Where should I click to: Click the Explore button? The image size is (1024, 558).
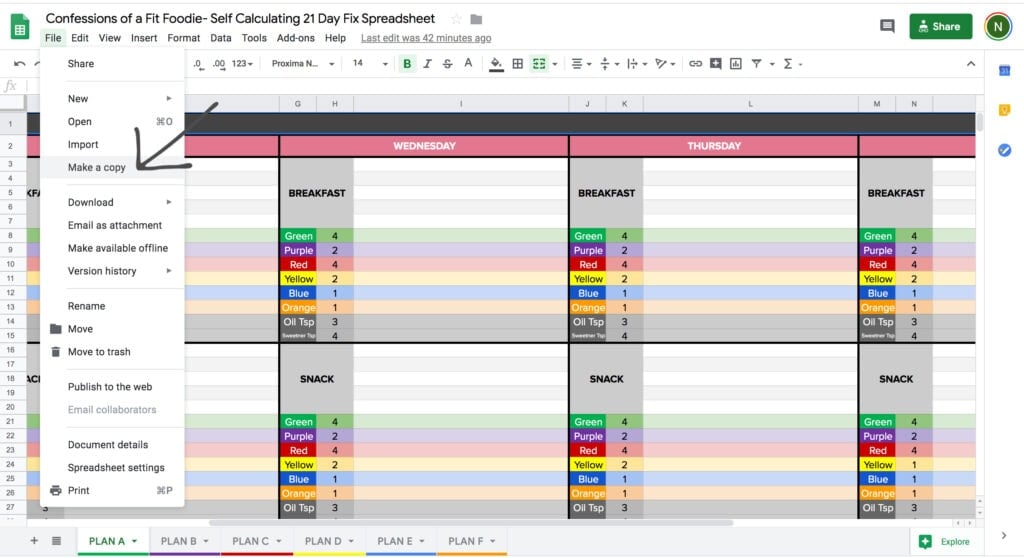coord(946,541)
